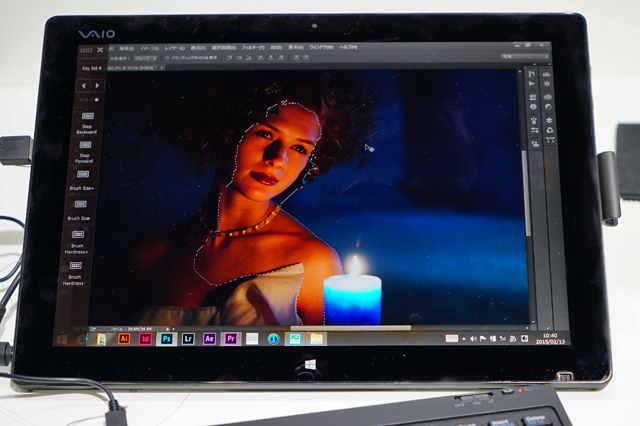The height and width of the screenshot is (426, 640).
Task: Switch to Photoshop in the taskbar
Action: coord(167,339)
